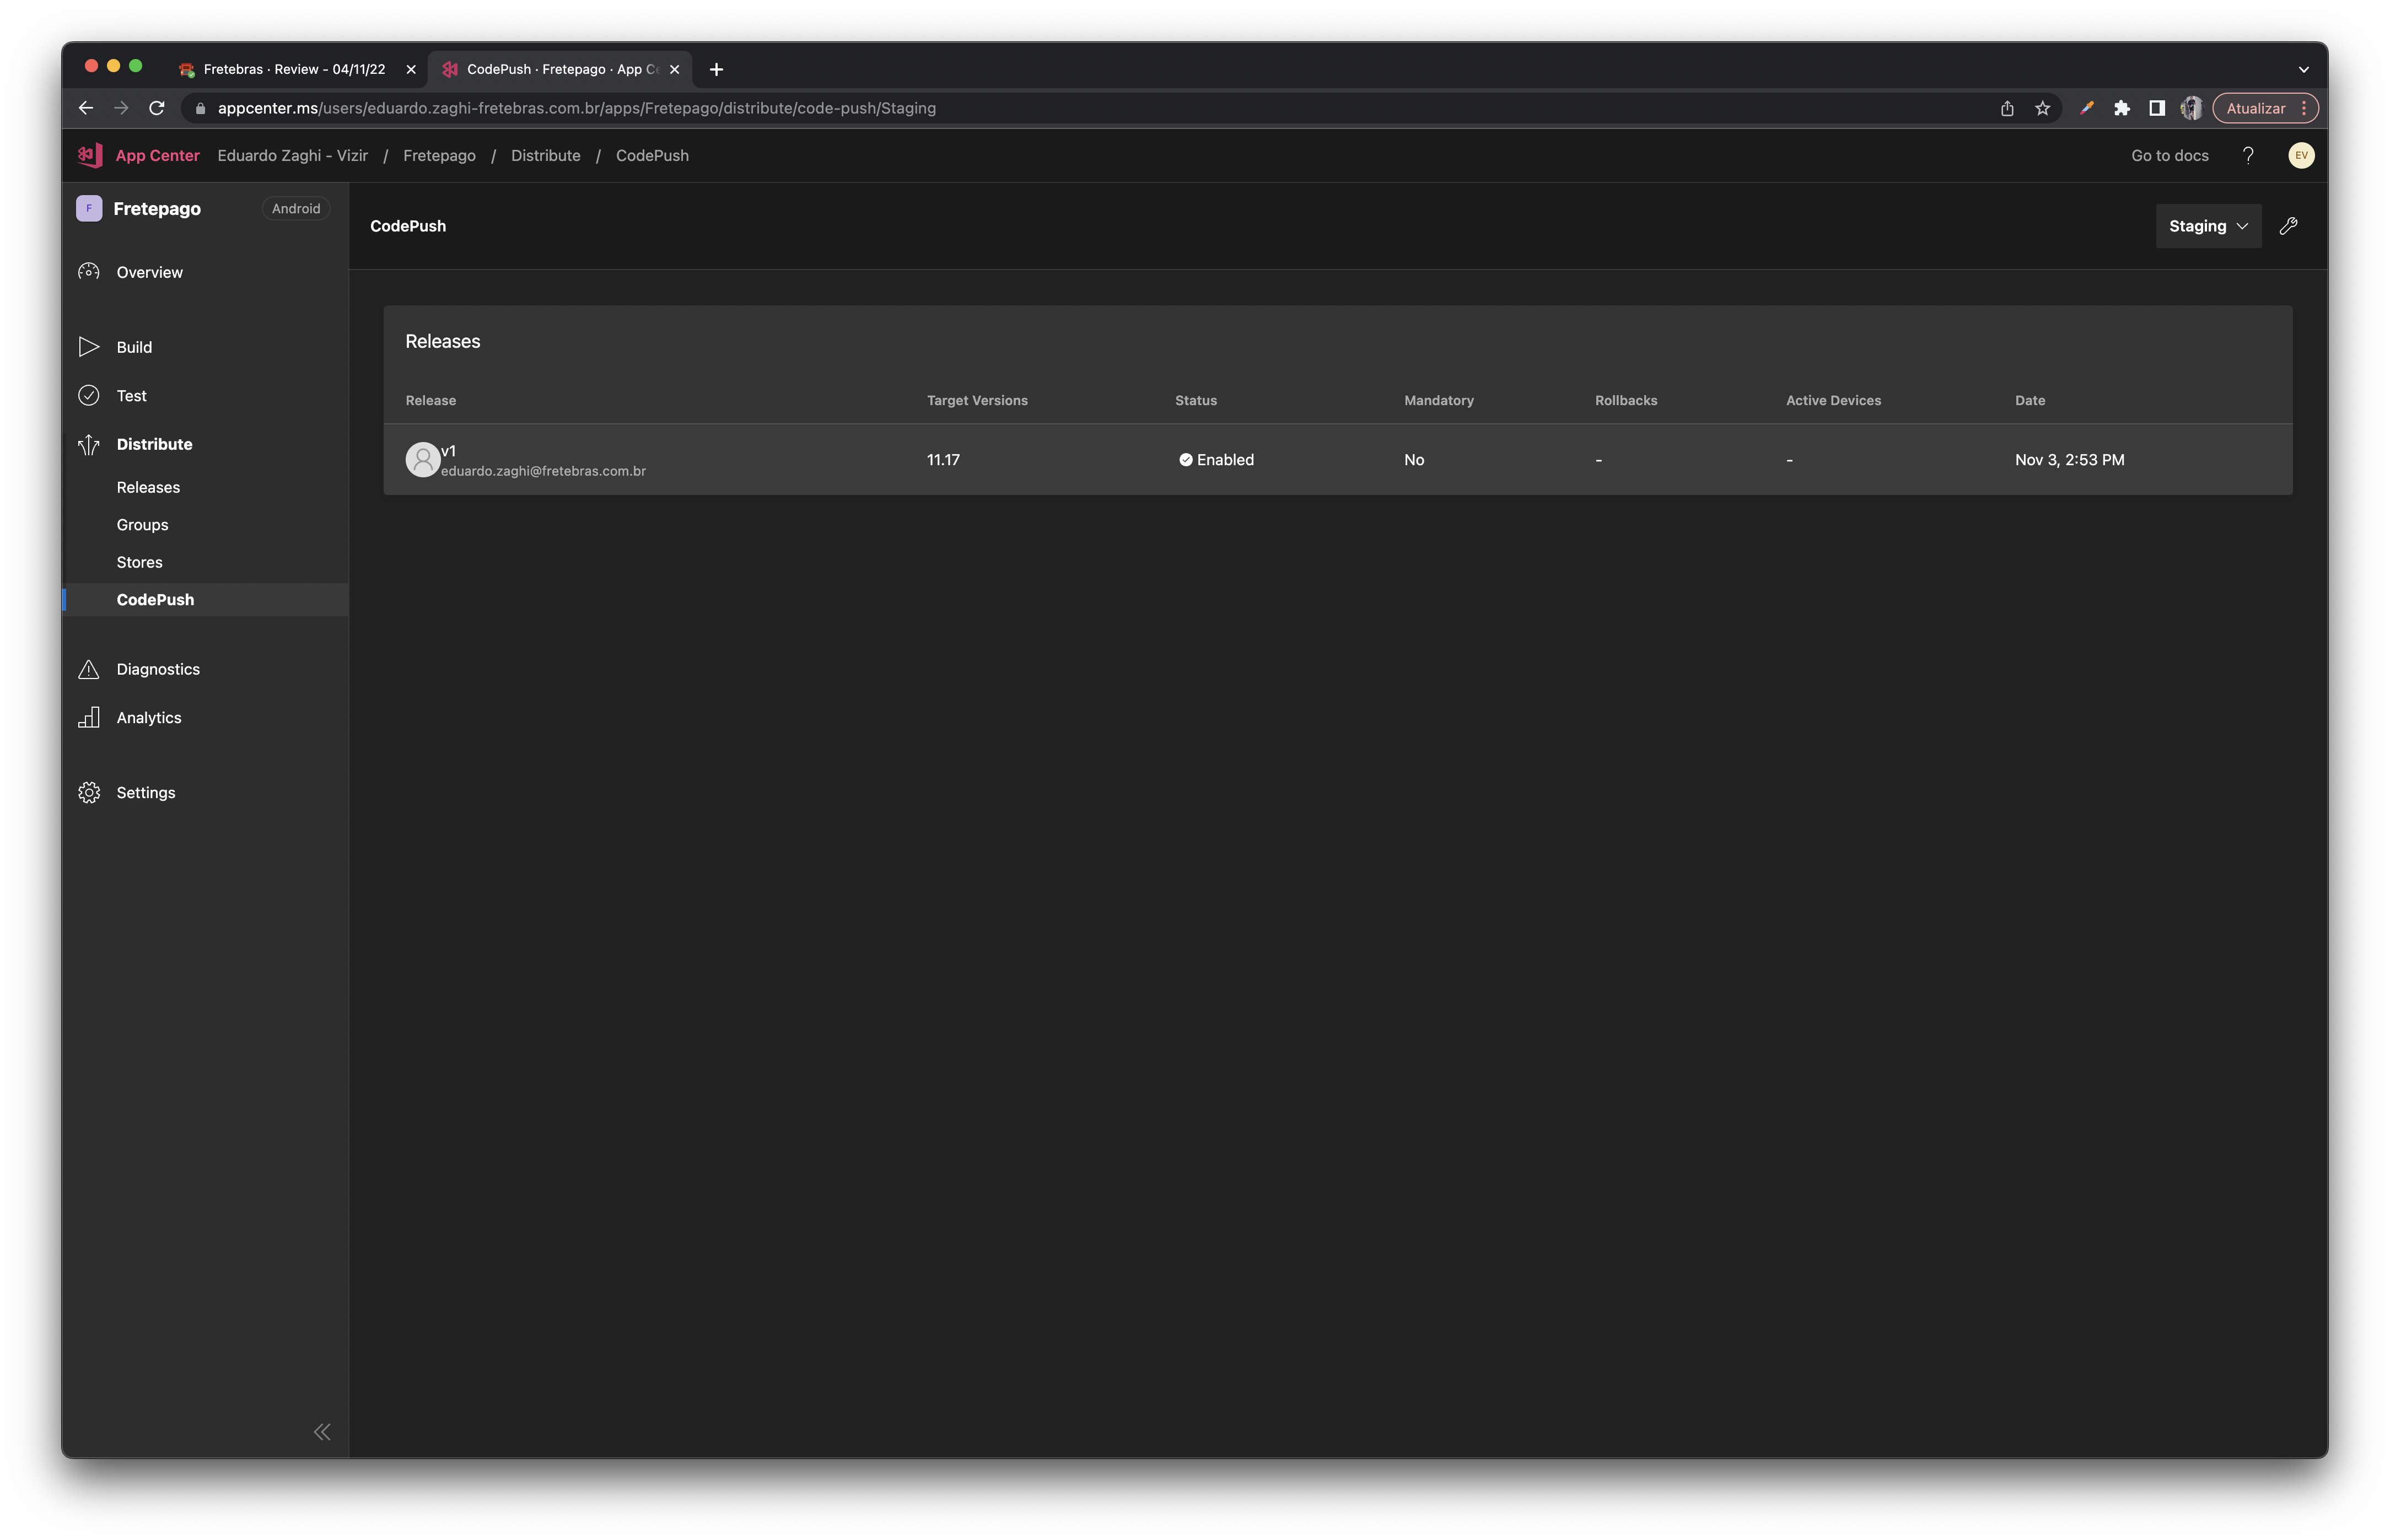Switch to Fretebras Review browser tab
This screenshot has height=1540, width=2390.
pyautogui.click(x=293, y=69)
